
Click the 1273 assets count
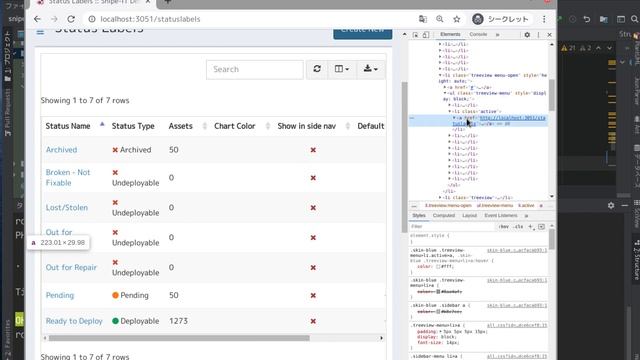point(178,321)
